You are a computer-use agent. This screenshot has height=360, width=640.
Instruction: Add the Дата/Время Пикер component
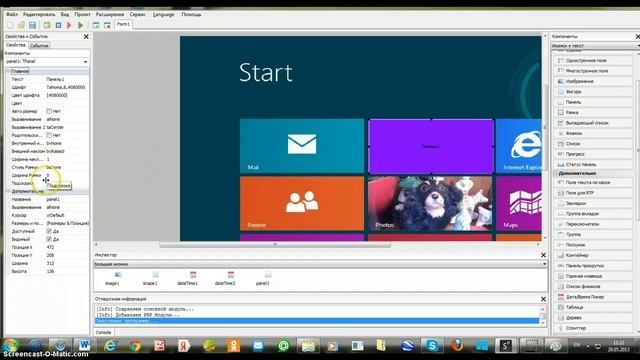pos(593,297)
